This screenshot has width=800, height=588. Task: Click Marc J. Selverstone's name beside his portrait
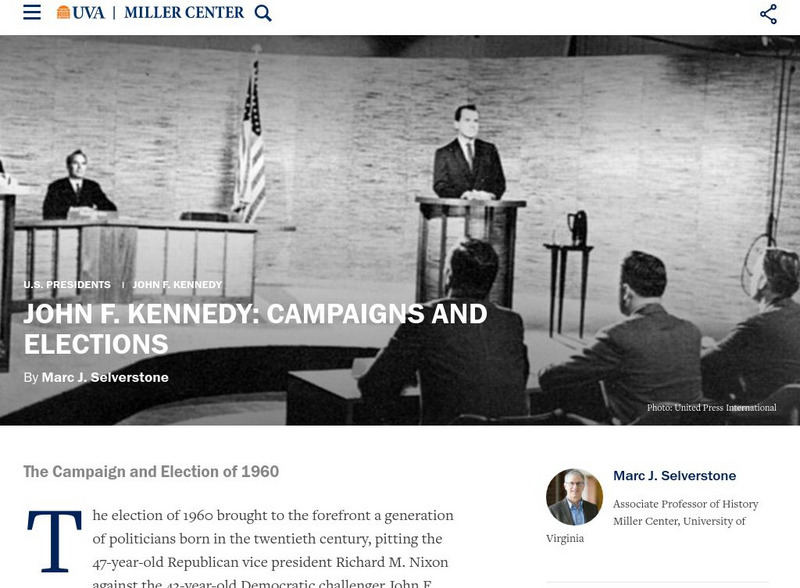[674, 476]
